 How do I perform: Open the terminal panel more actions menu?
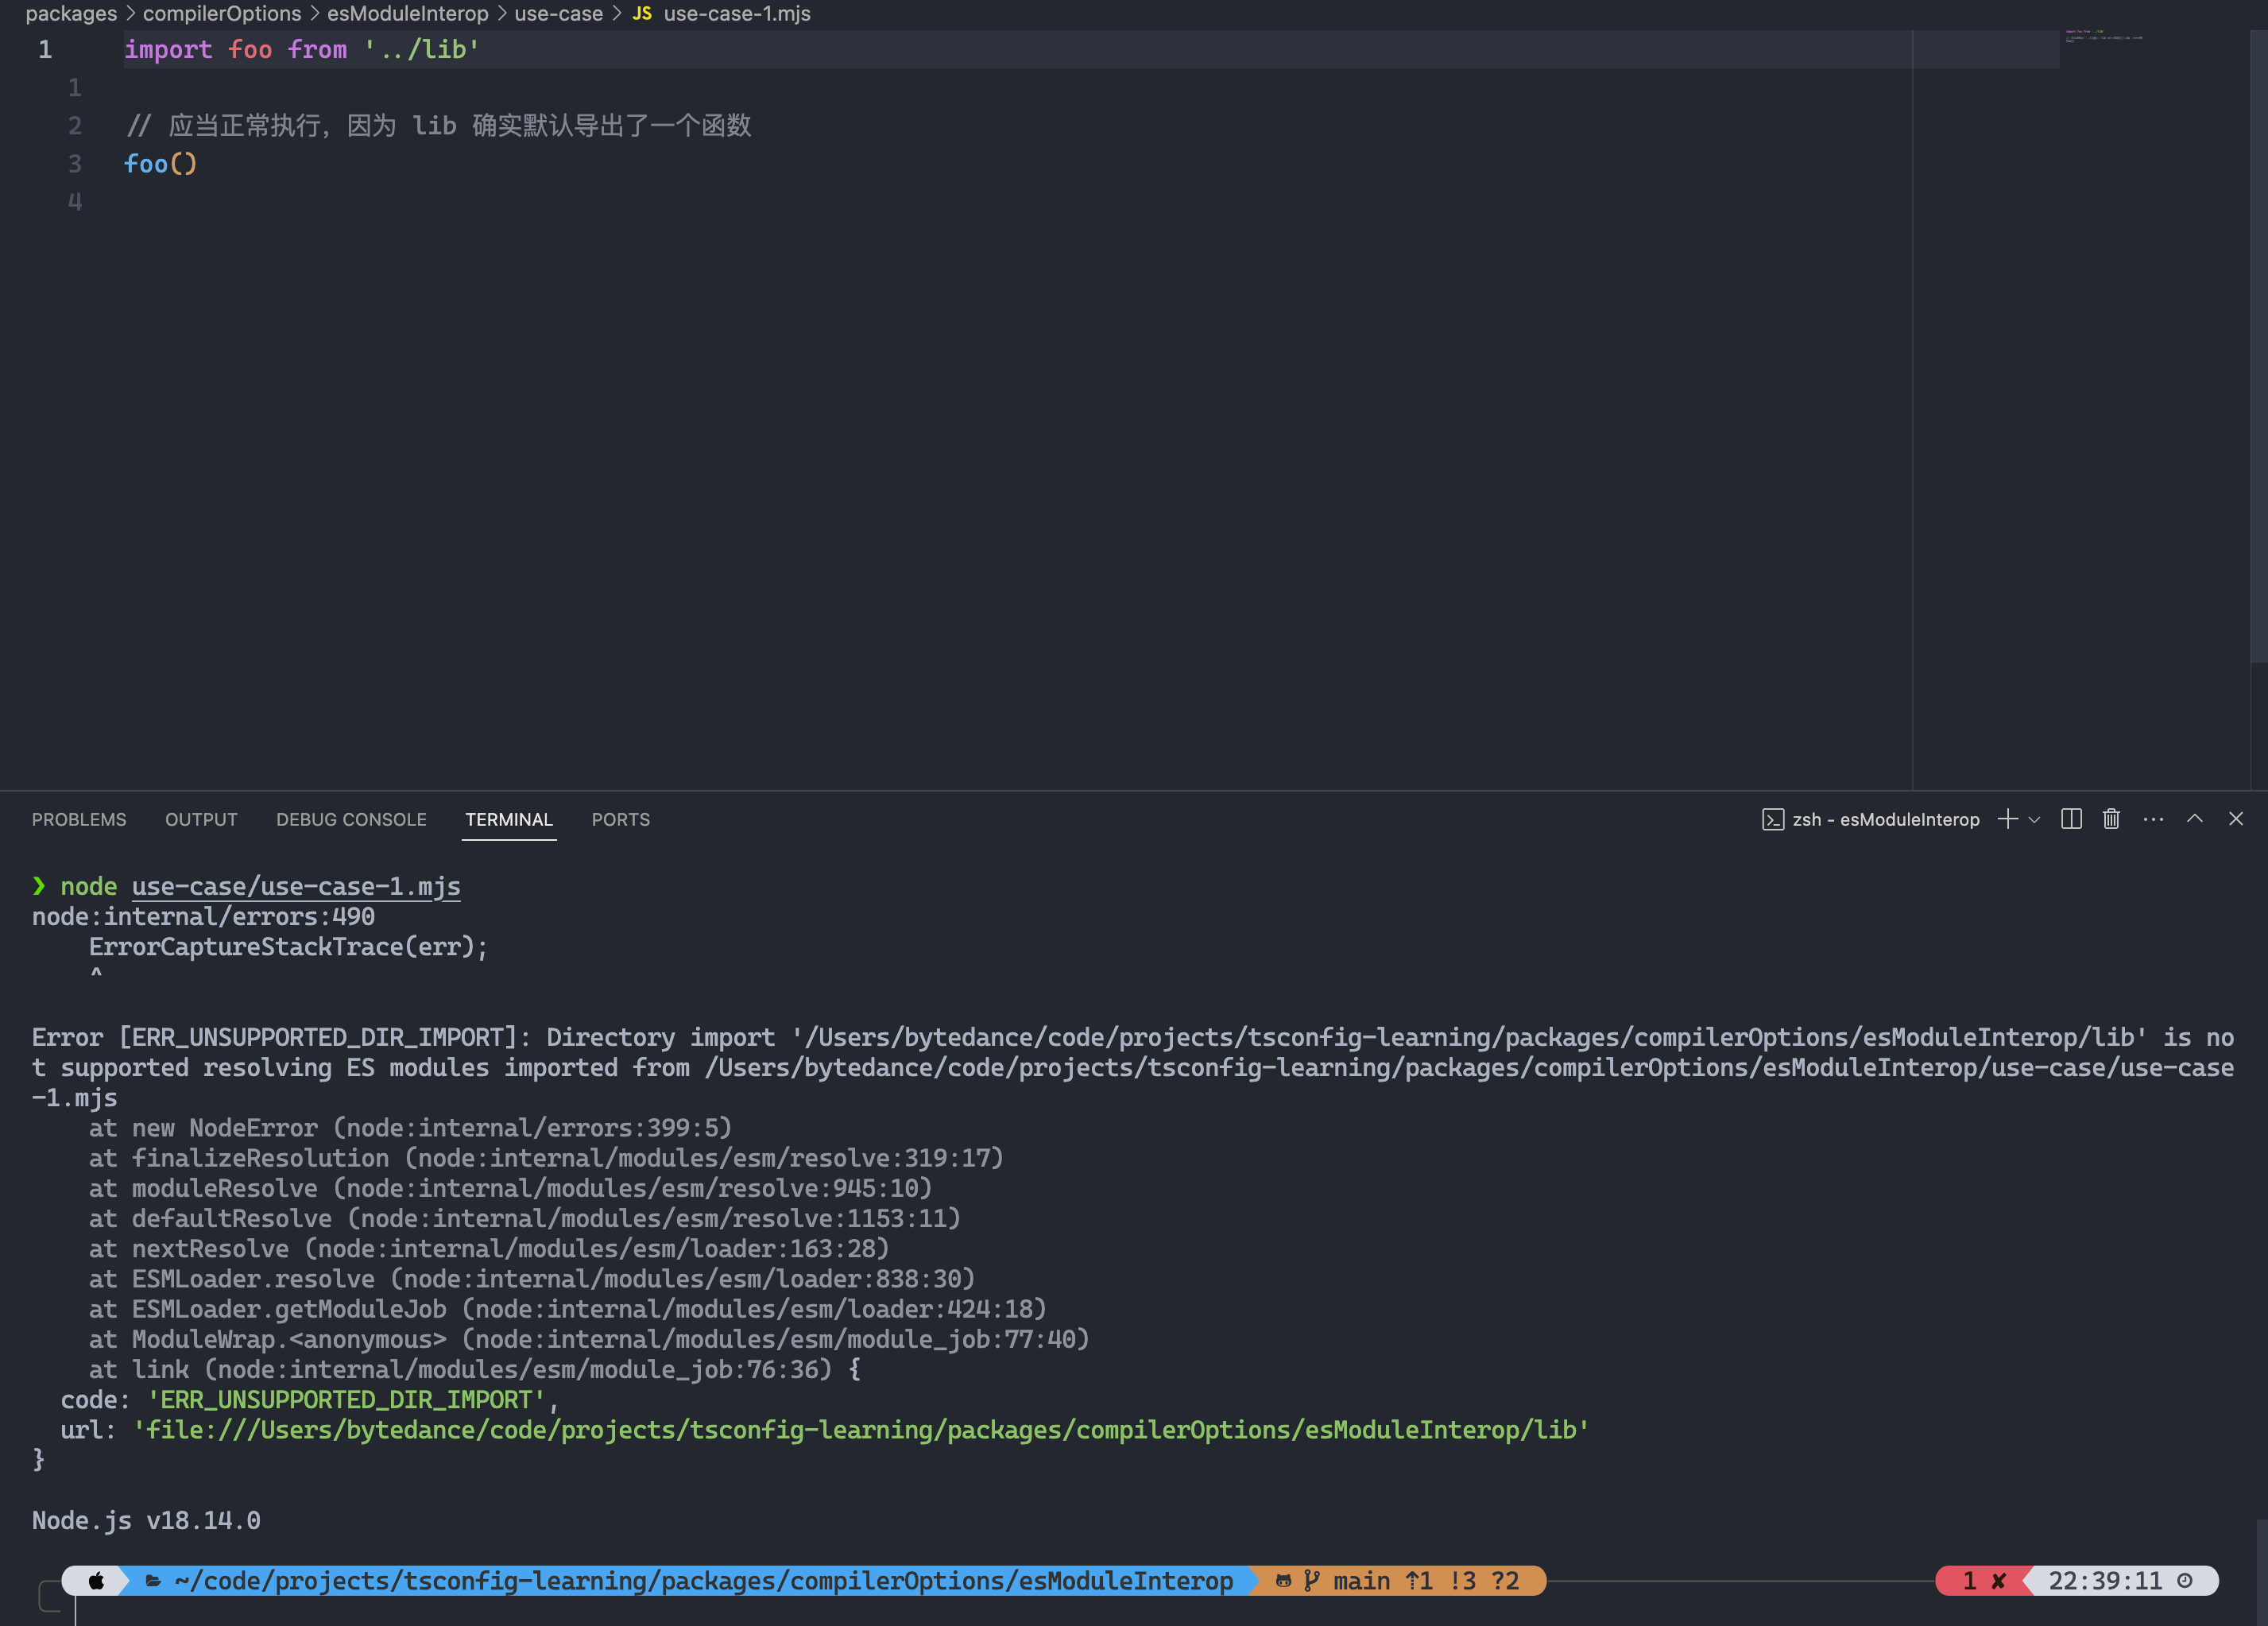point(2153,819)
